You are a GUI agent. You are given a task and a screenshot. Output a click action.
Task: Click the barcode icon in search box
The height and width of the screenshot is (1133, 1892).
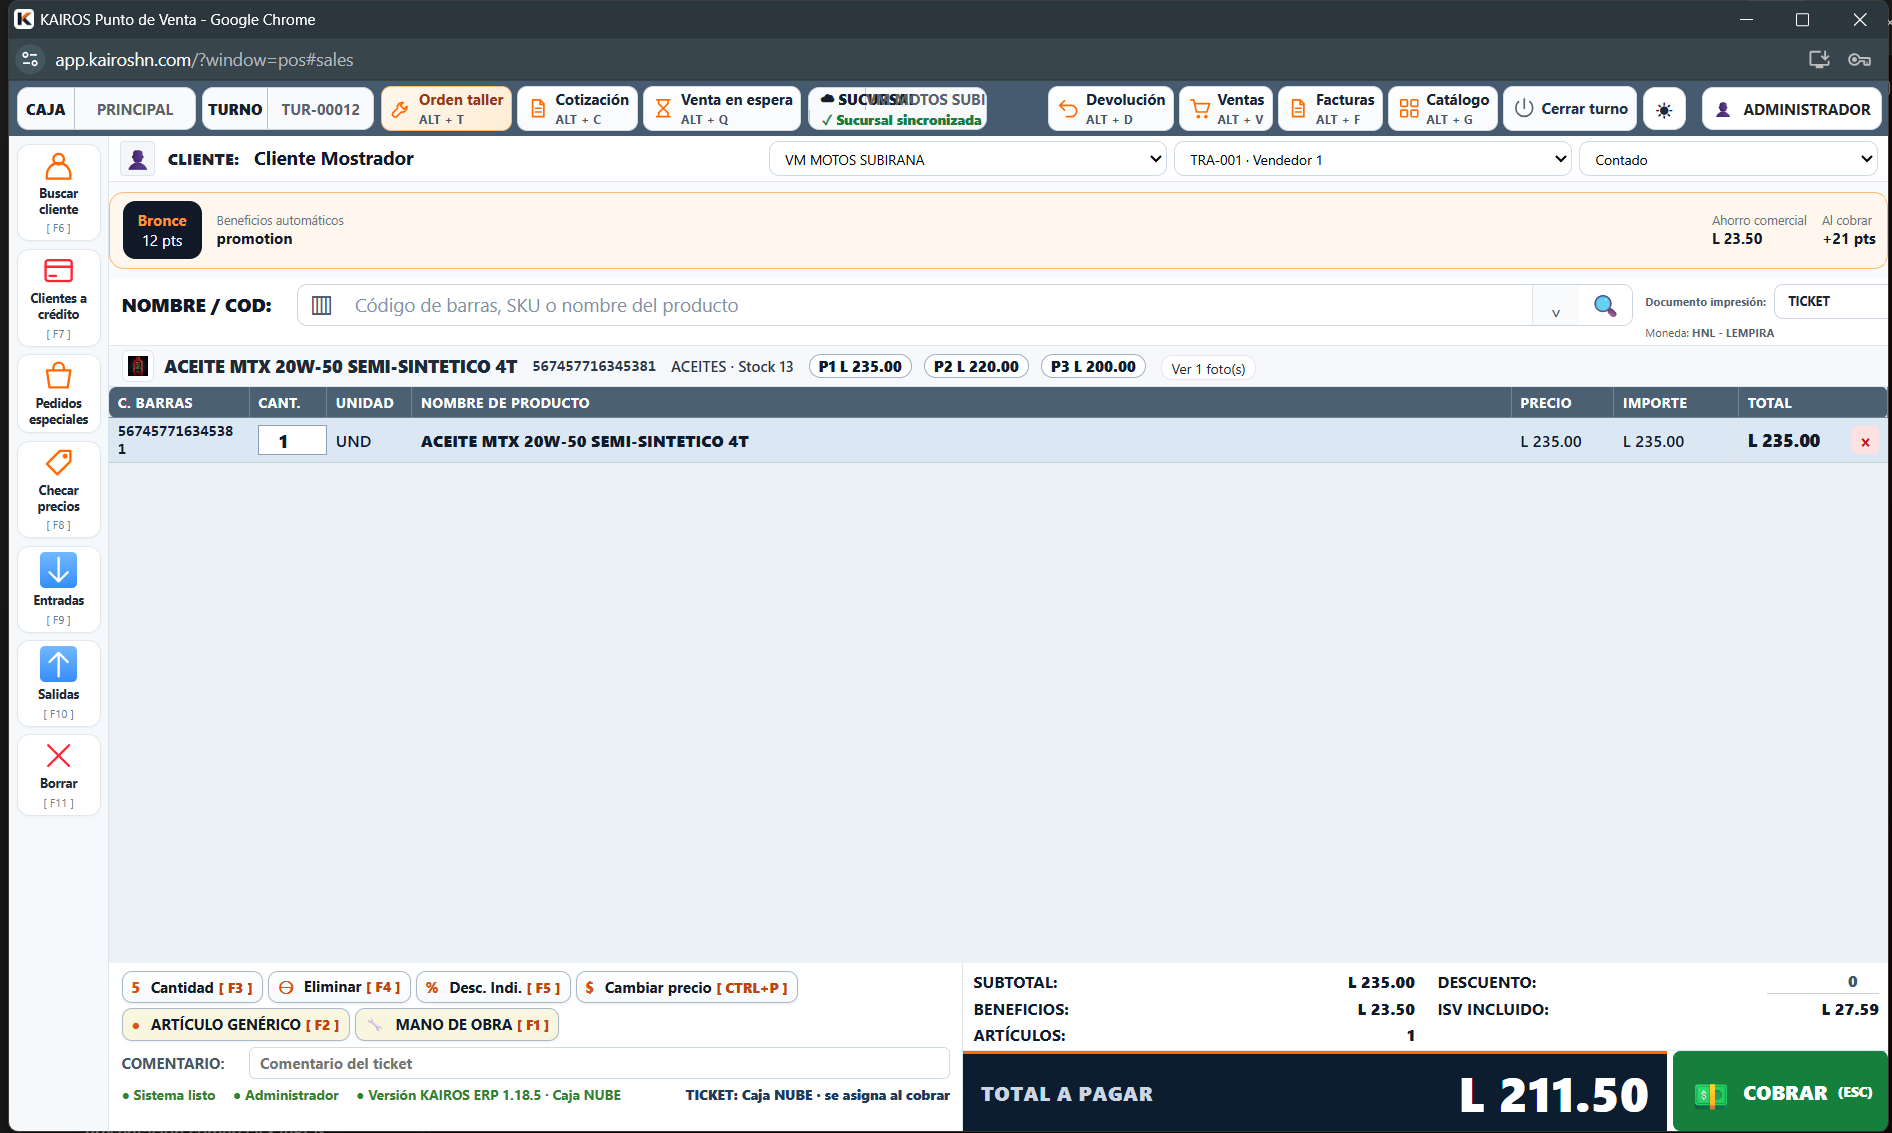point(321,306)
